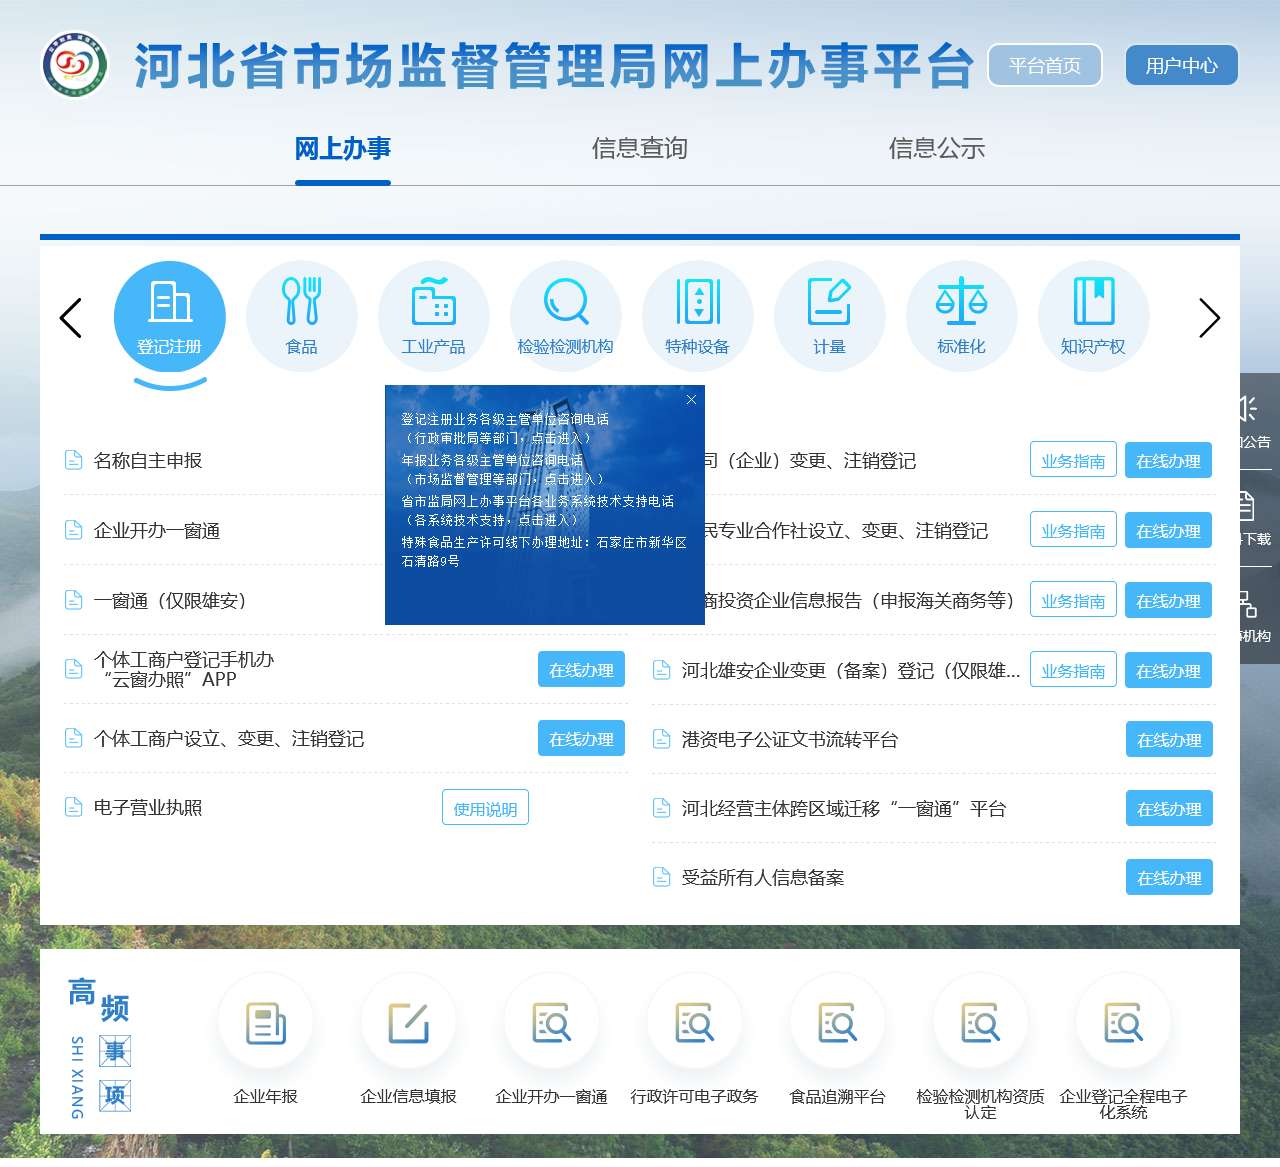Choose the 计量 category icon
The image size is (1280, 1167).
(830, 317)
